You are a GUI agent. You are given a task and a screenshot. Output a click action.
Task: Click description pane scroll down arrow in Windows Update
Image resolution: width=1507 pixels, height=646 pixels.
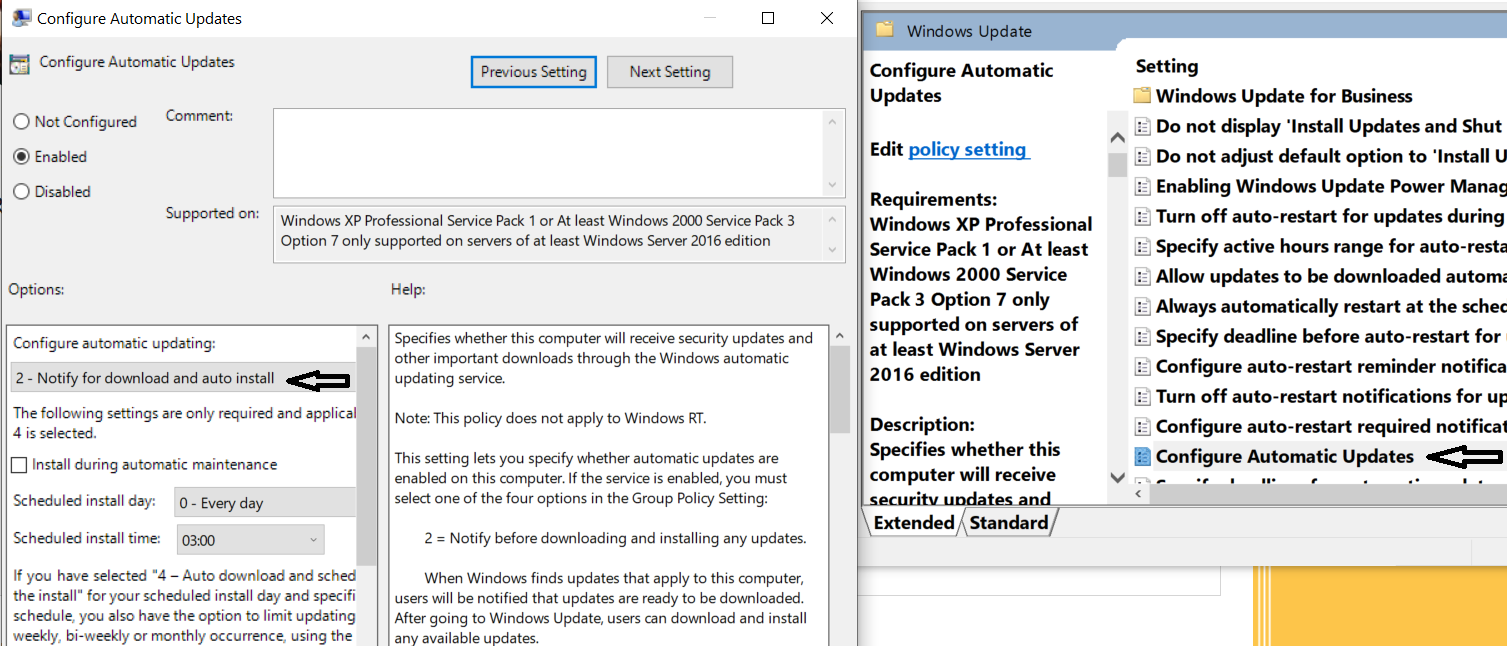pos(1118,478)
